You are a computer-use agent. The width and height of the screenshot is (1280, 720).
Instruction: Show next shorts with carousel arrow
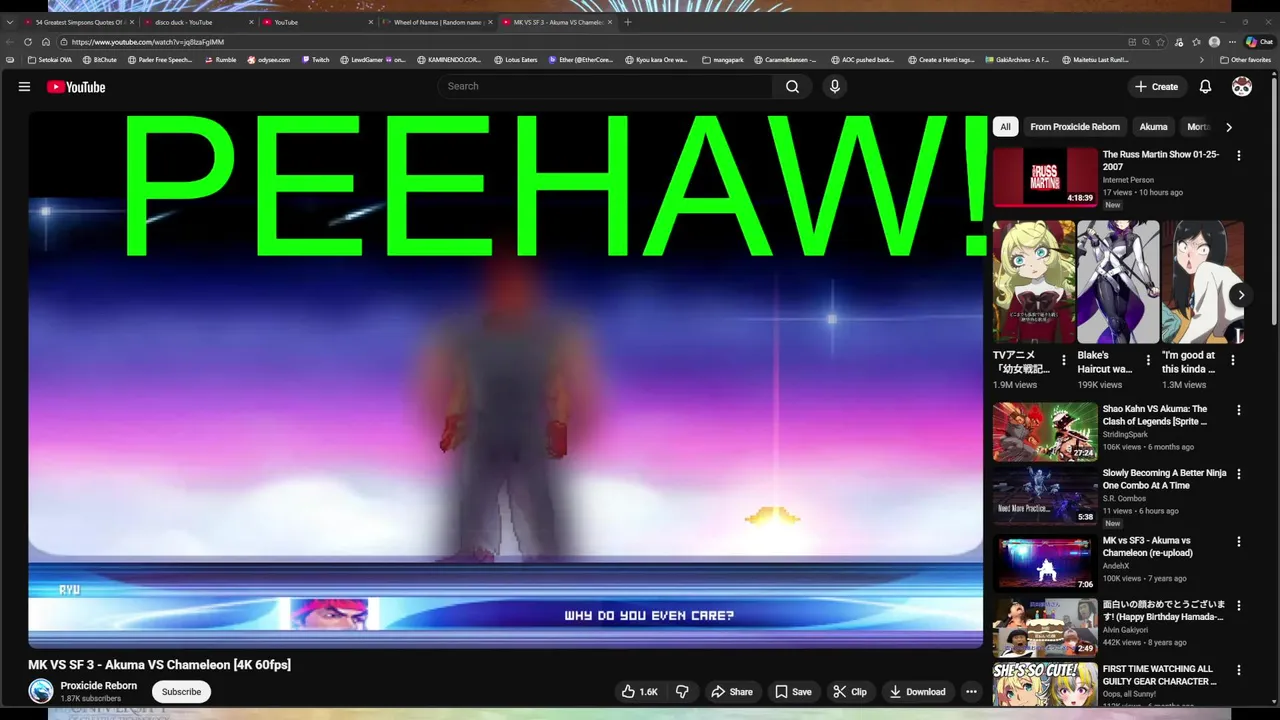[1241, 295]
